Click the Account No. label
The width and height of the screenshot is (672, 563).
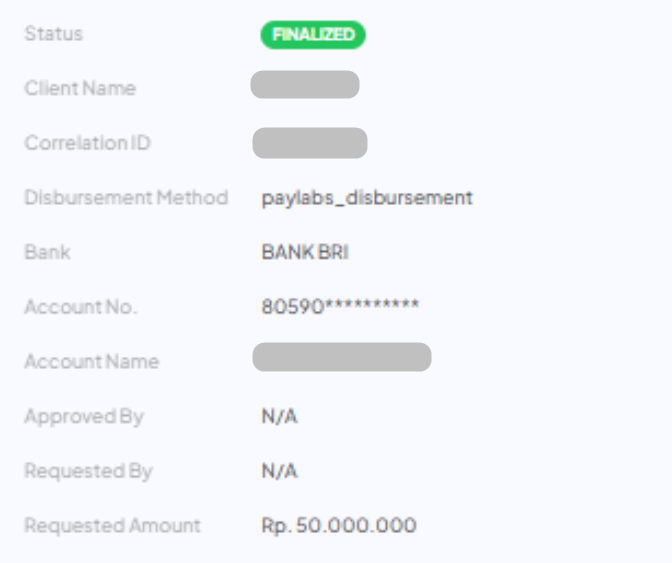(x=81, y=307)
